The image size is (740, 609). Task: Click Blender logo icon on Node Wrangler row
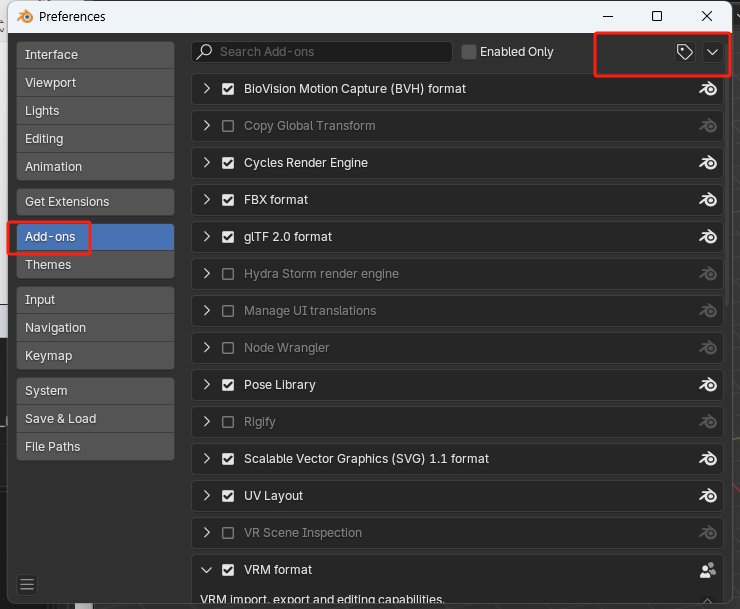[707, 348]
